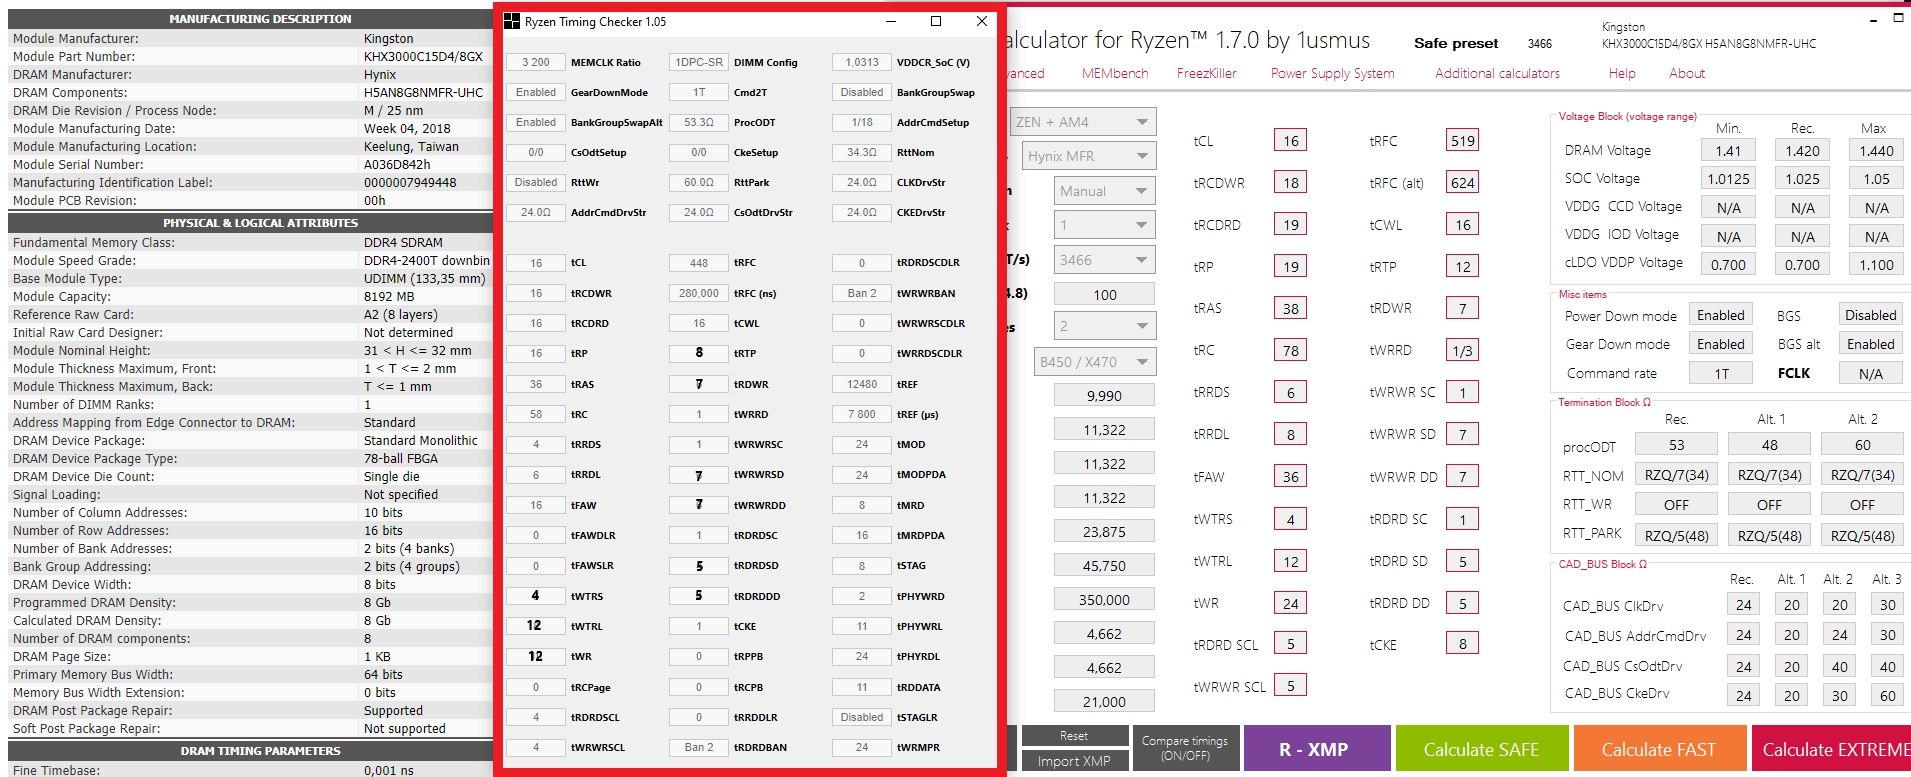Maximize the Ryzen Timing Checker window
Image resolution: width=1911 pixels, height=777 pixels.
[x=936, y=21]
